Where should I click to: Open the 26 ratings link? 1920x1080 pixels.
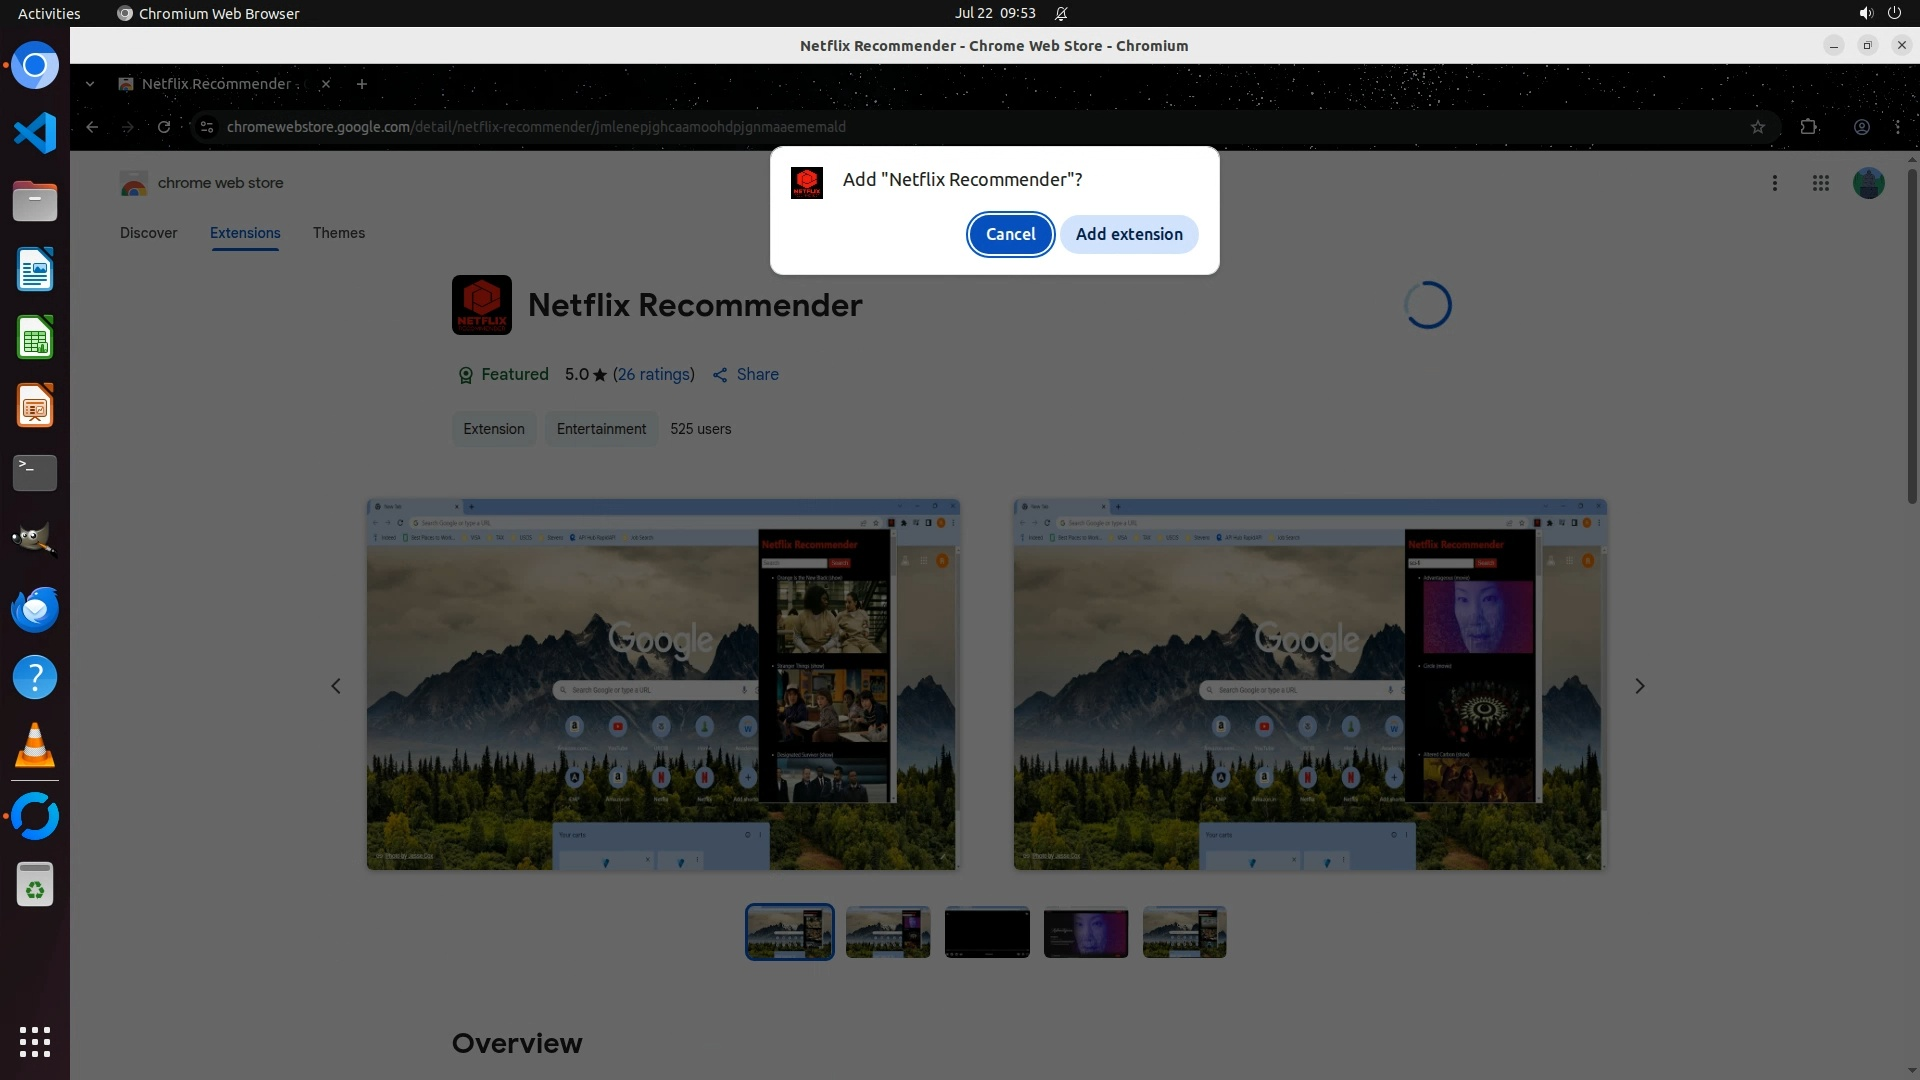coord(653,374)
